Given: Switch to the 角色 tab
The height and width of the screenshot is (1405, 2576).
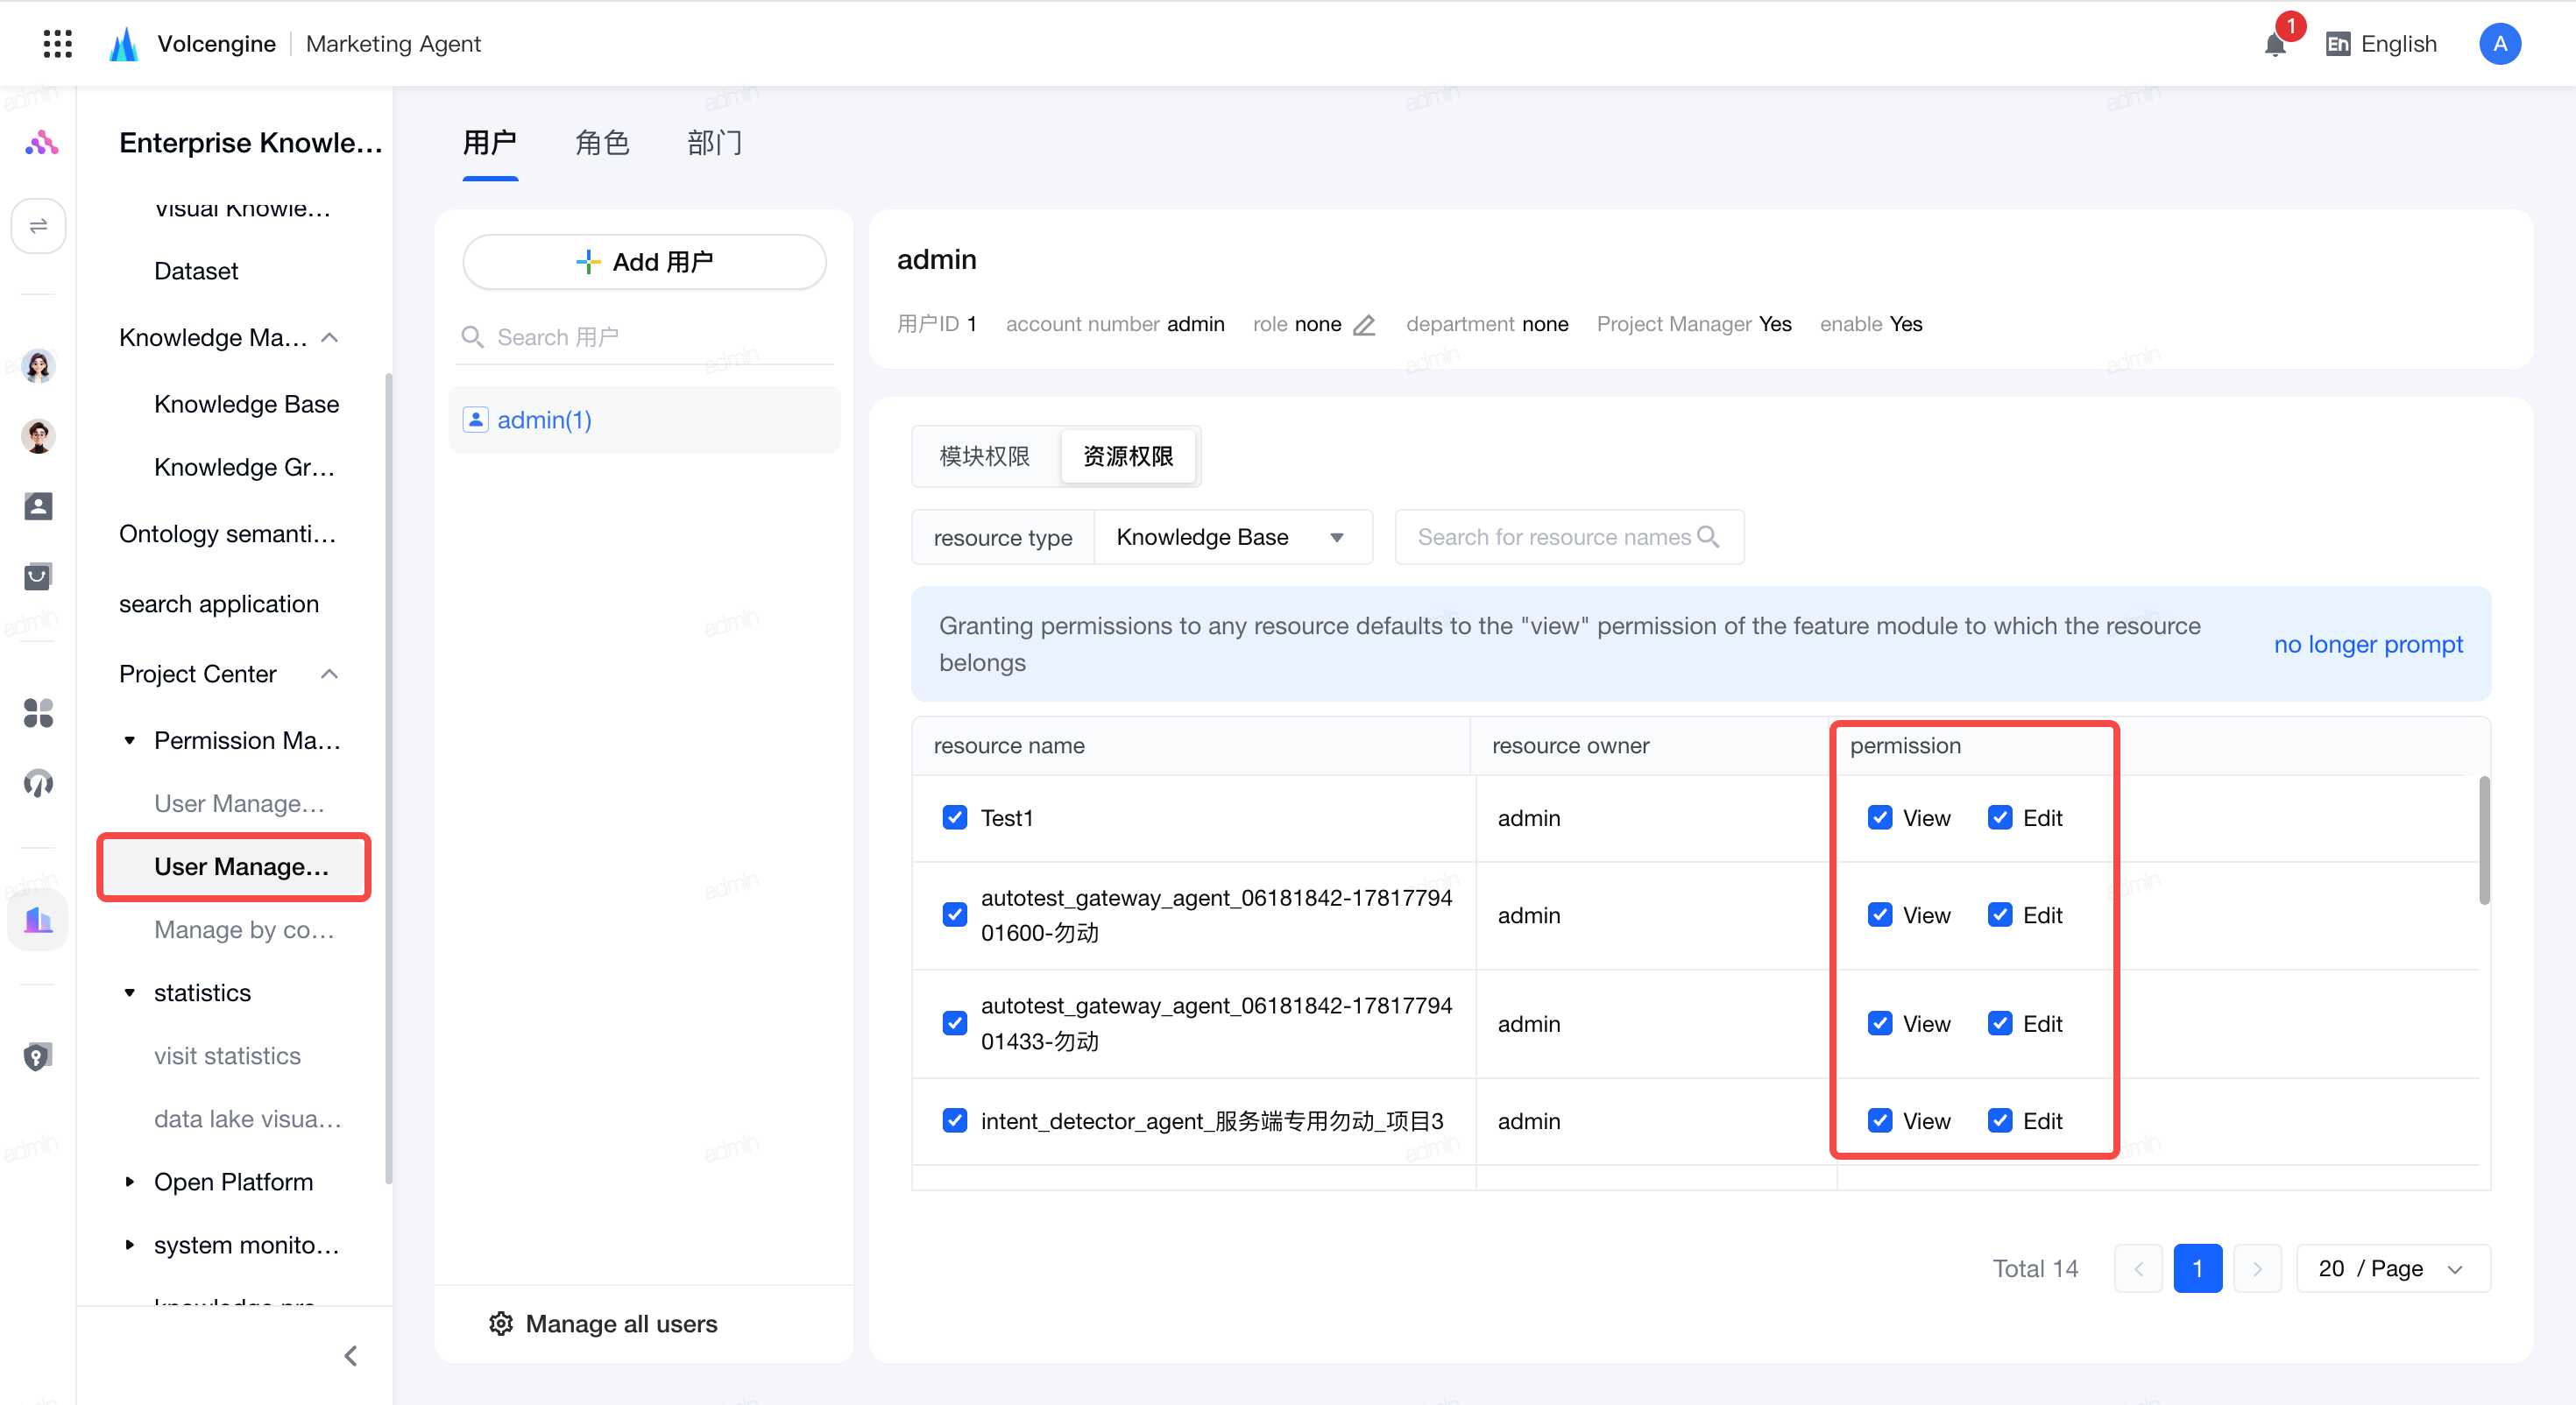Looking at the screenshot, I should point(603,144).
